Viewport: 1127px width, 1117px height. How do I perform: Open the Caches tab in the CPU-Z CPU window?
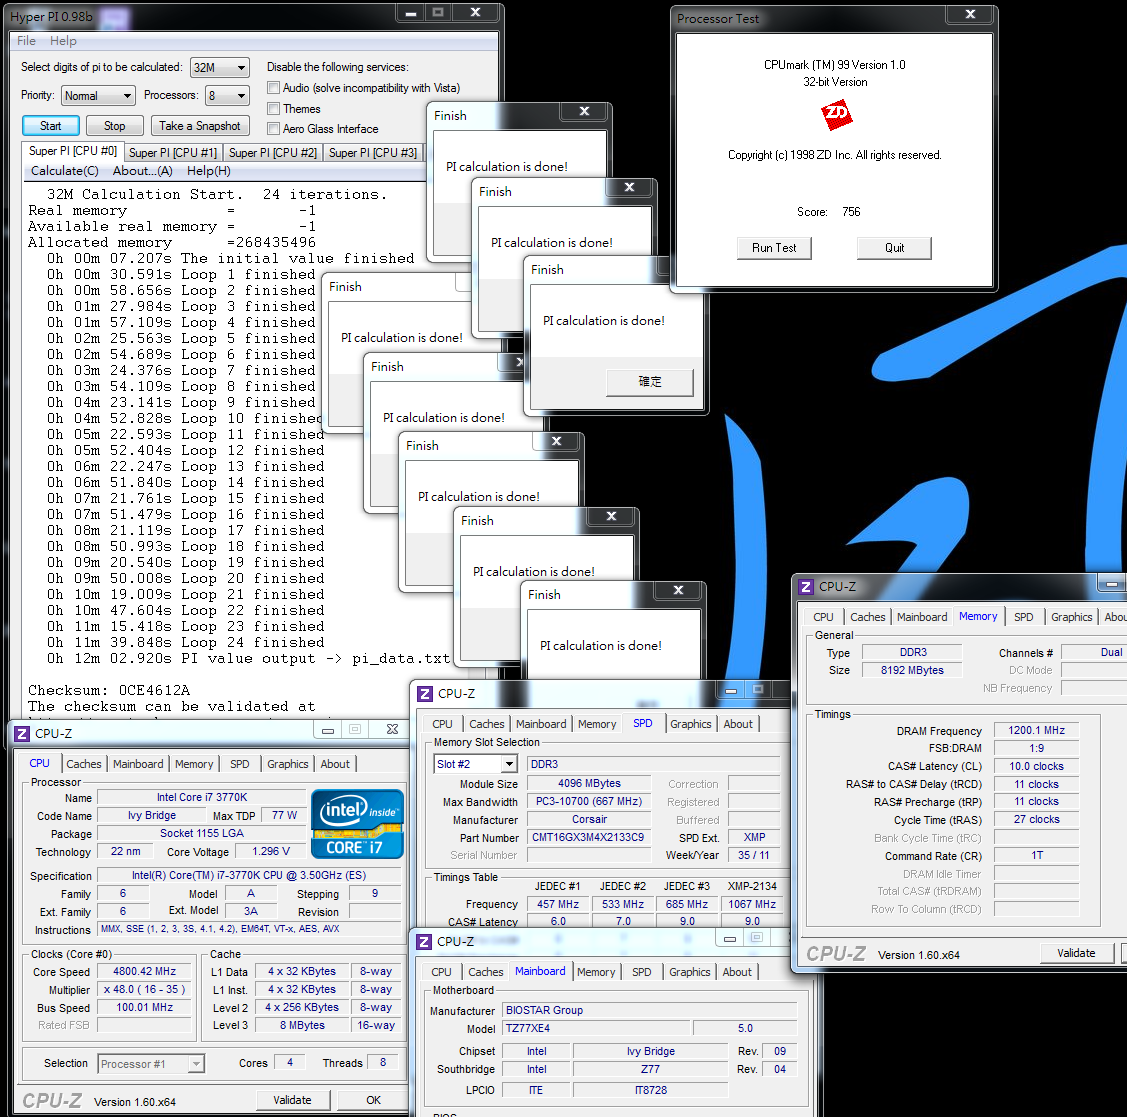[x=84, y=764]
